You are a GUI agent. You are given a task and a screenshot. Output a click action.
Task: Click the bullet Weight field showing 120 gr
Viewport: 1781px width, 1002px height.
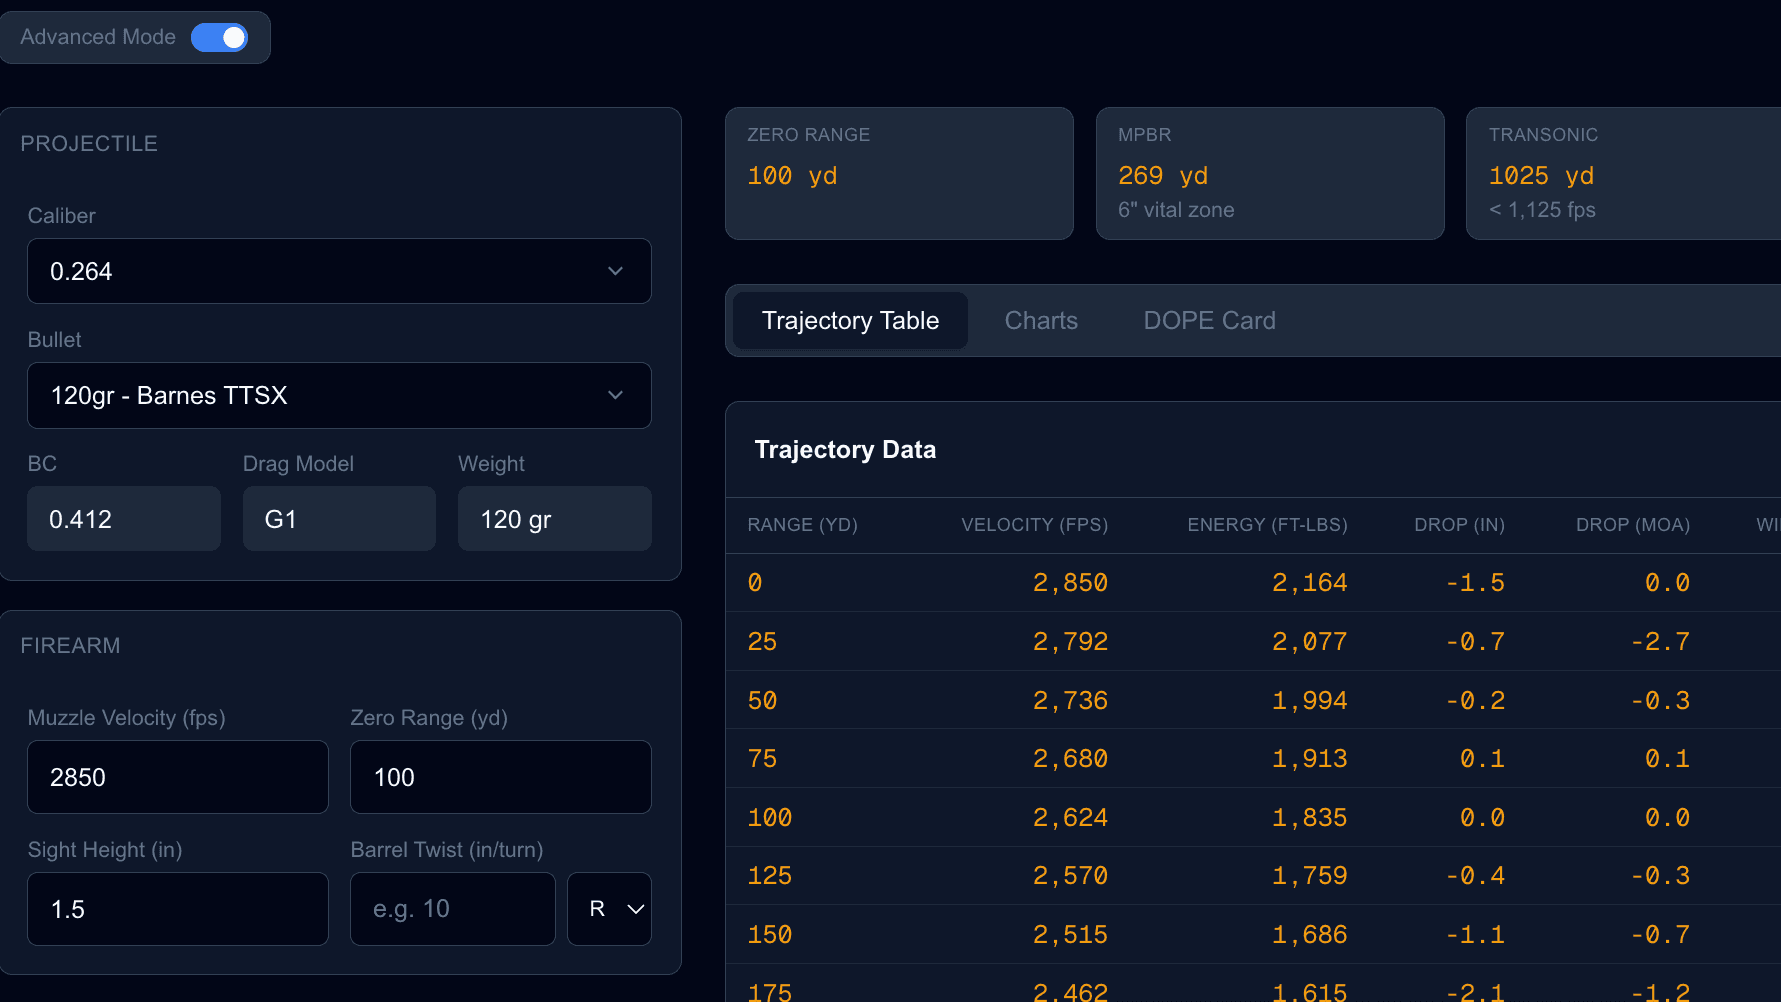click(x=554, y=518)
